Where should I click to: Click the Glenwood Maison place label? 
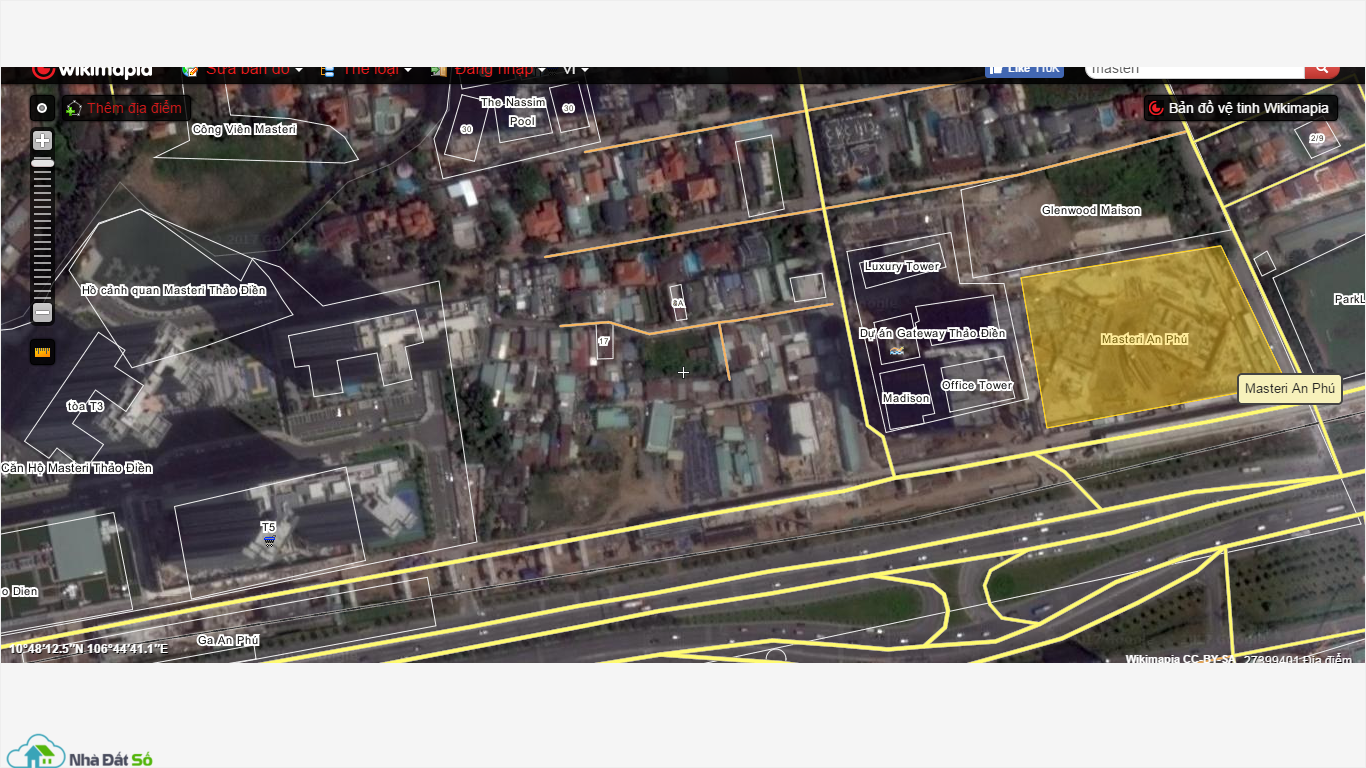click(x=1090, y=211)
